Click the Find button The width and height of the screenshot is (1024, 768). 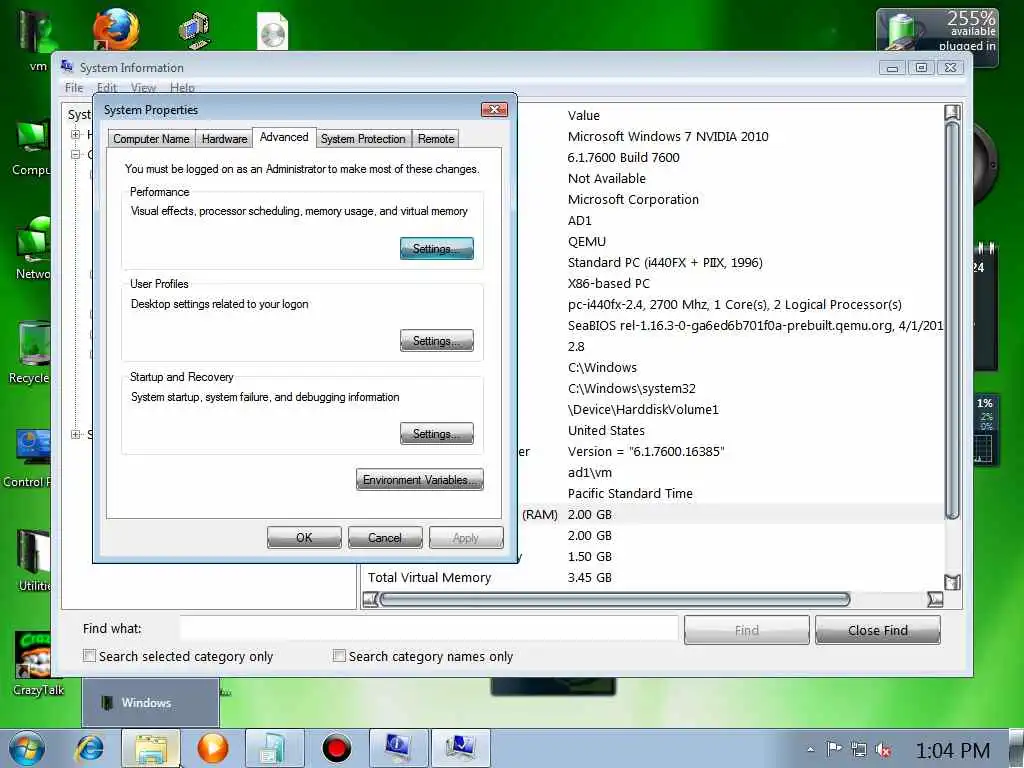pos(746,630)
